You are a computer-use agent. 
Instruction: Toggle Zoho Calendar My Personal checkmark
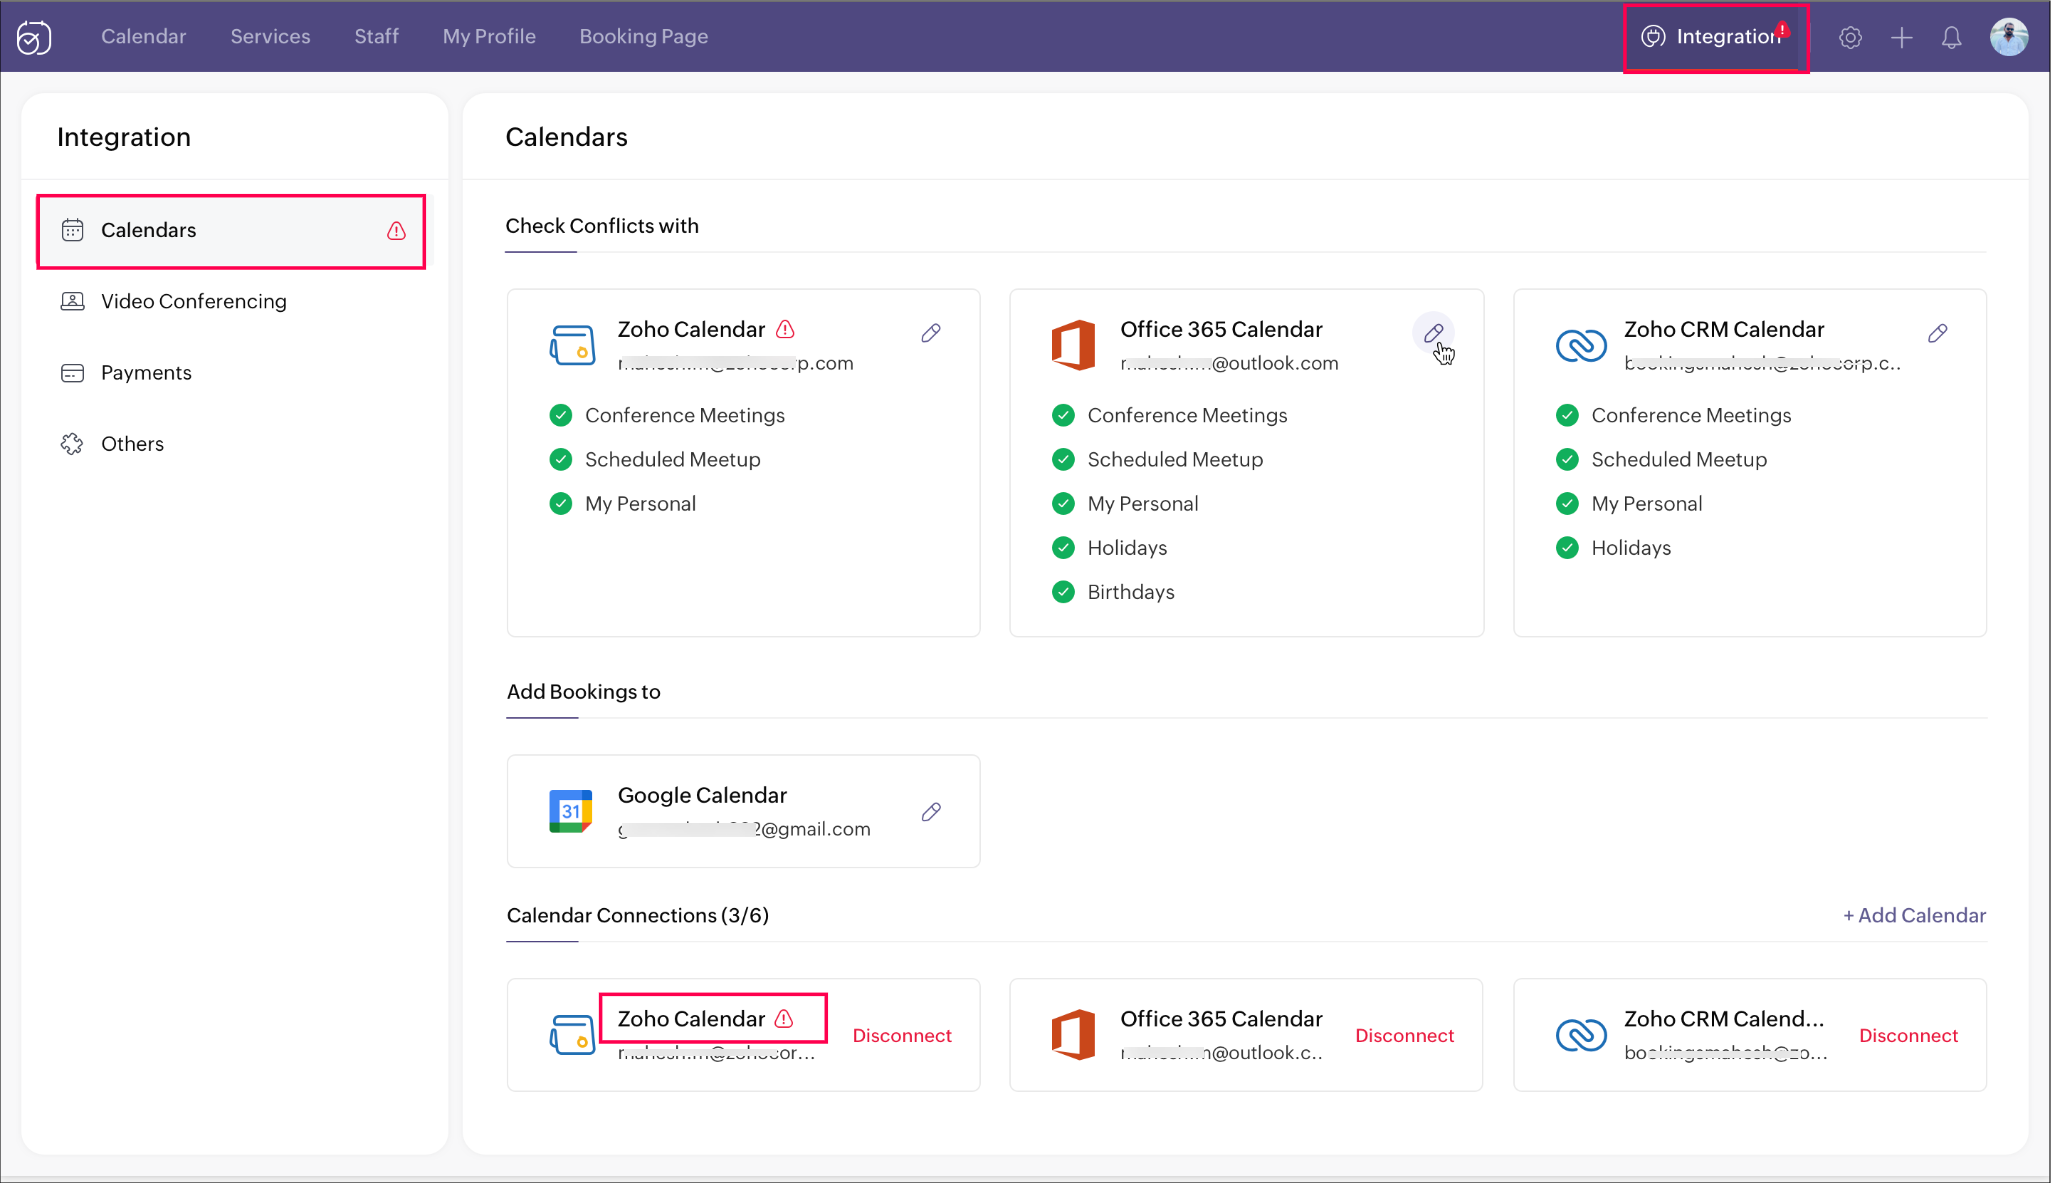(561, 504)
